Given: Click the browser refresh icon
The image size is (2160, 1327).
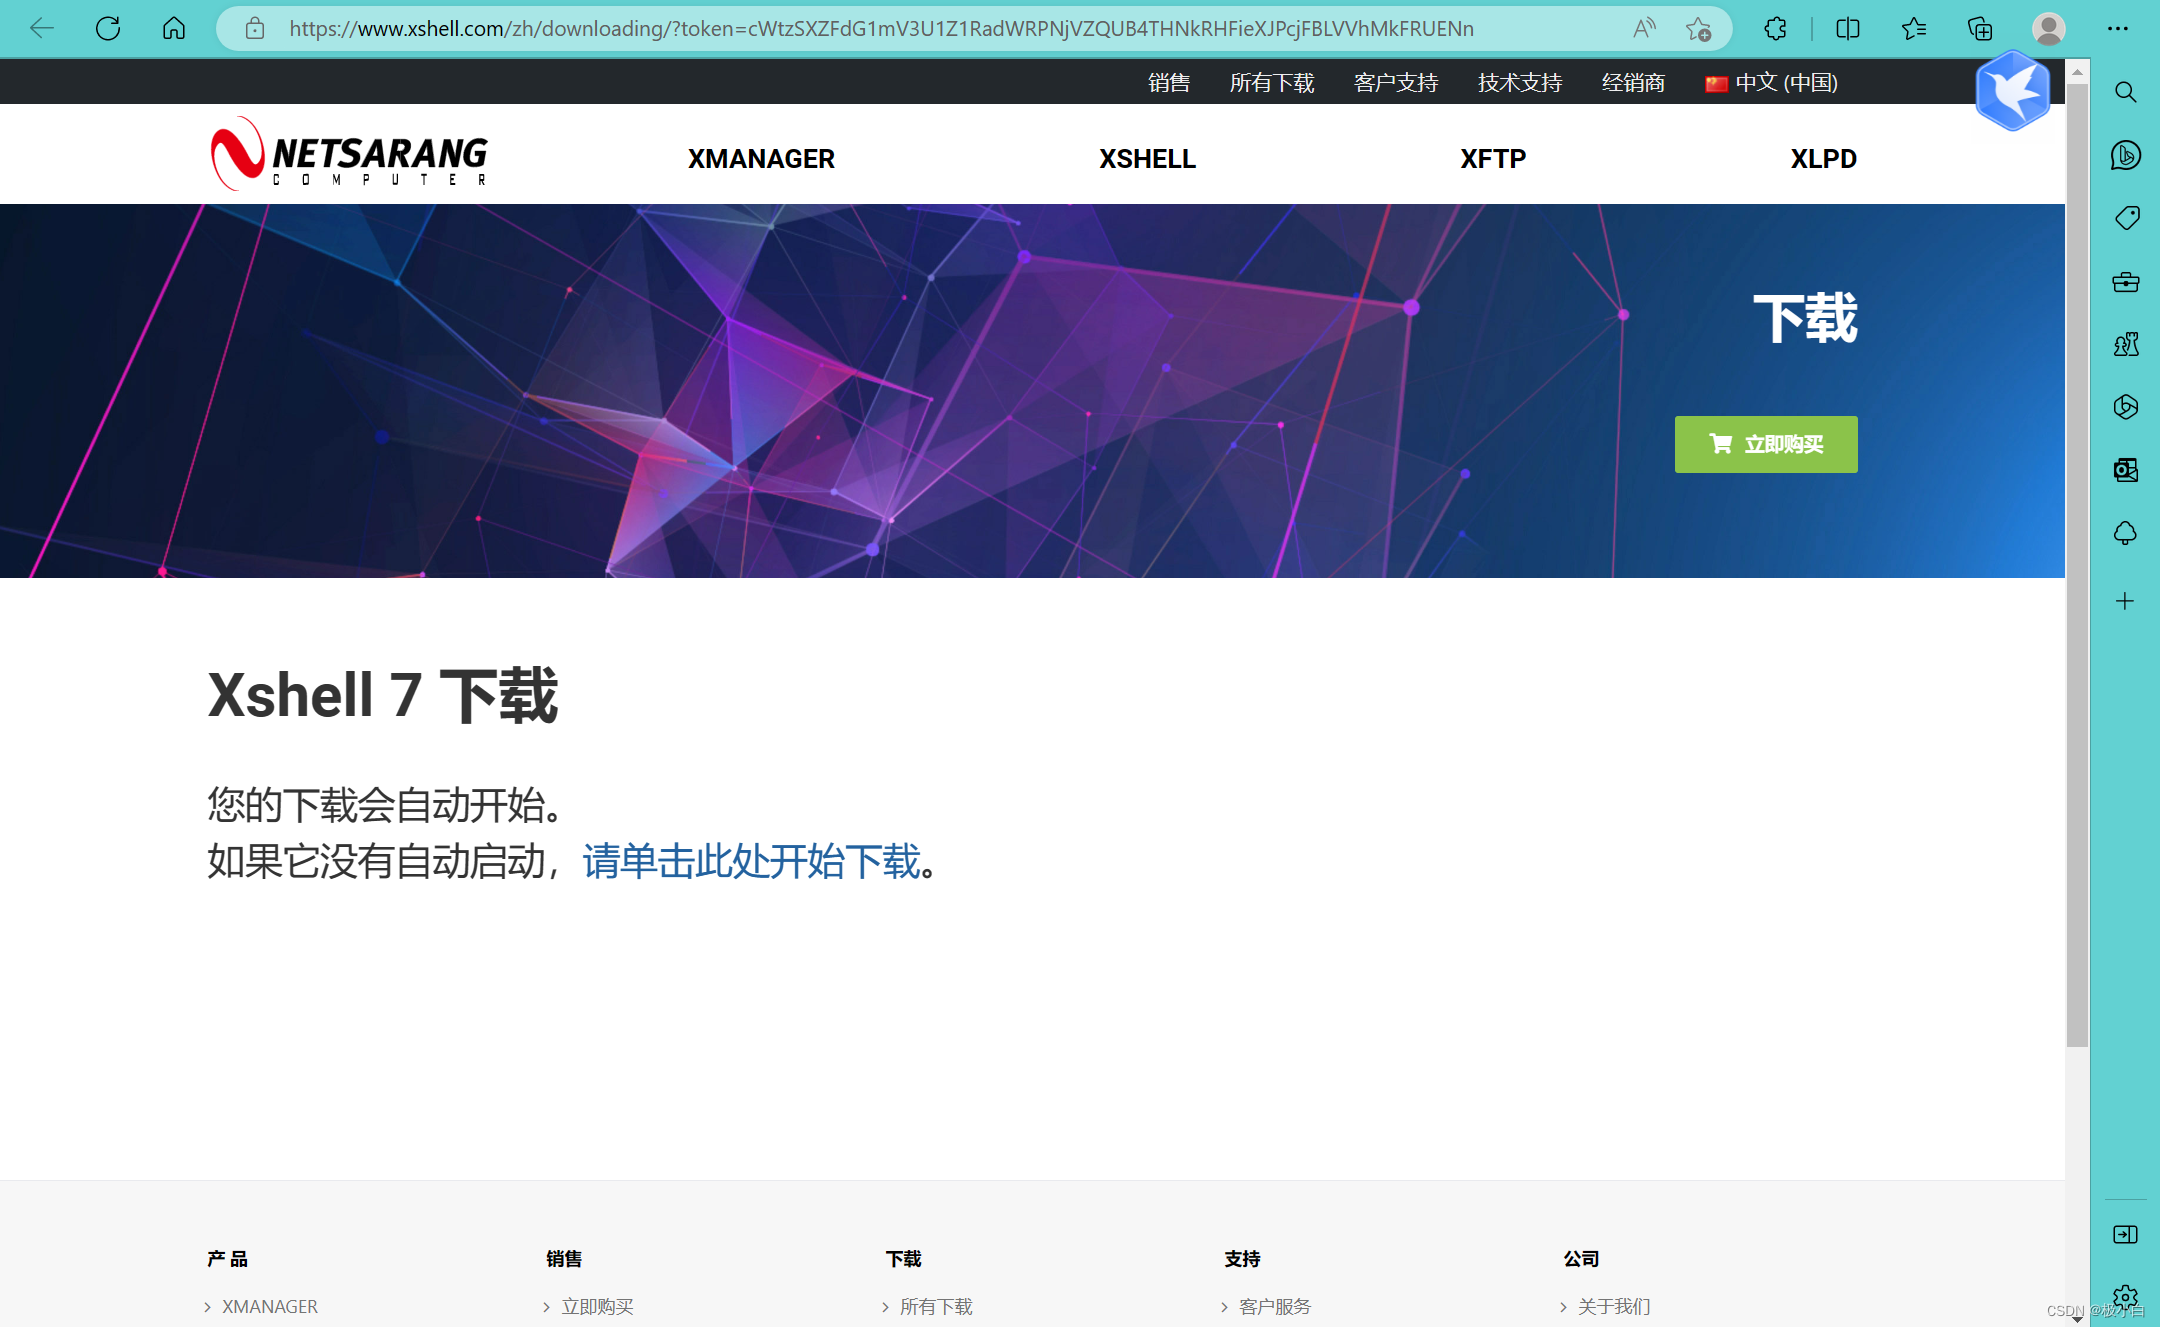Looking at the screenshot, I should pyautogui.click(x=108, y=28).
